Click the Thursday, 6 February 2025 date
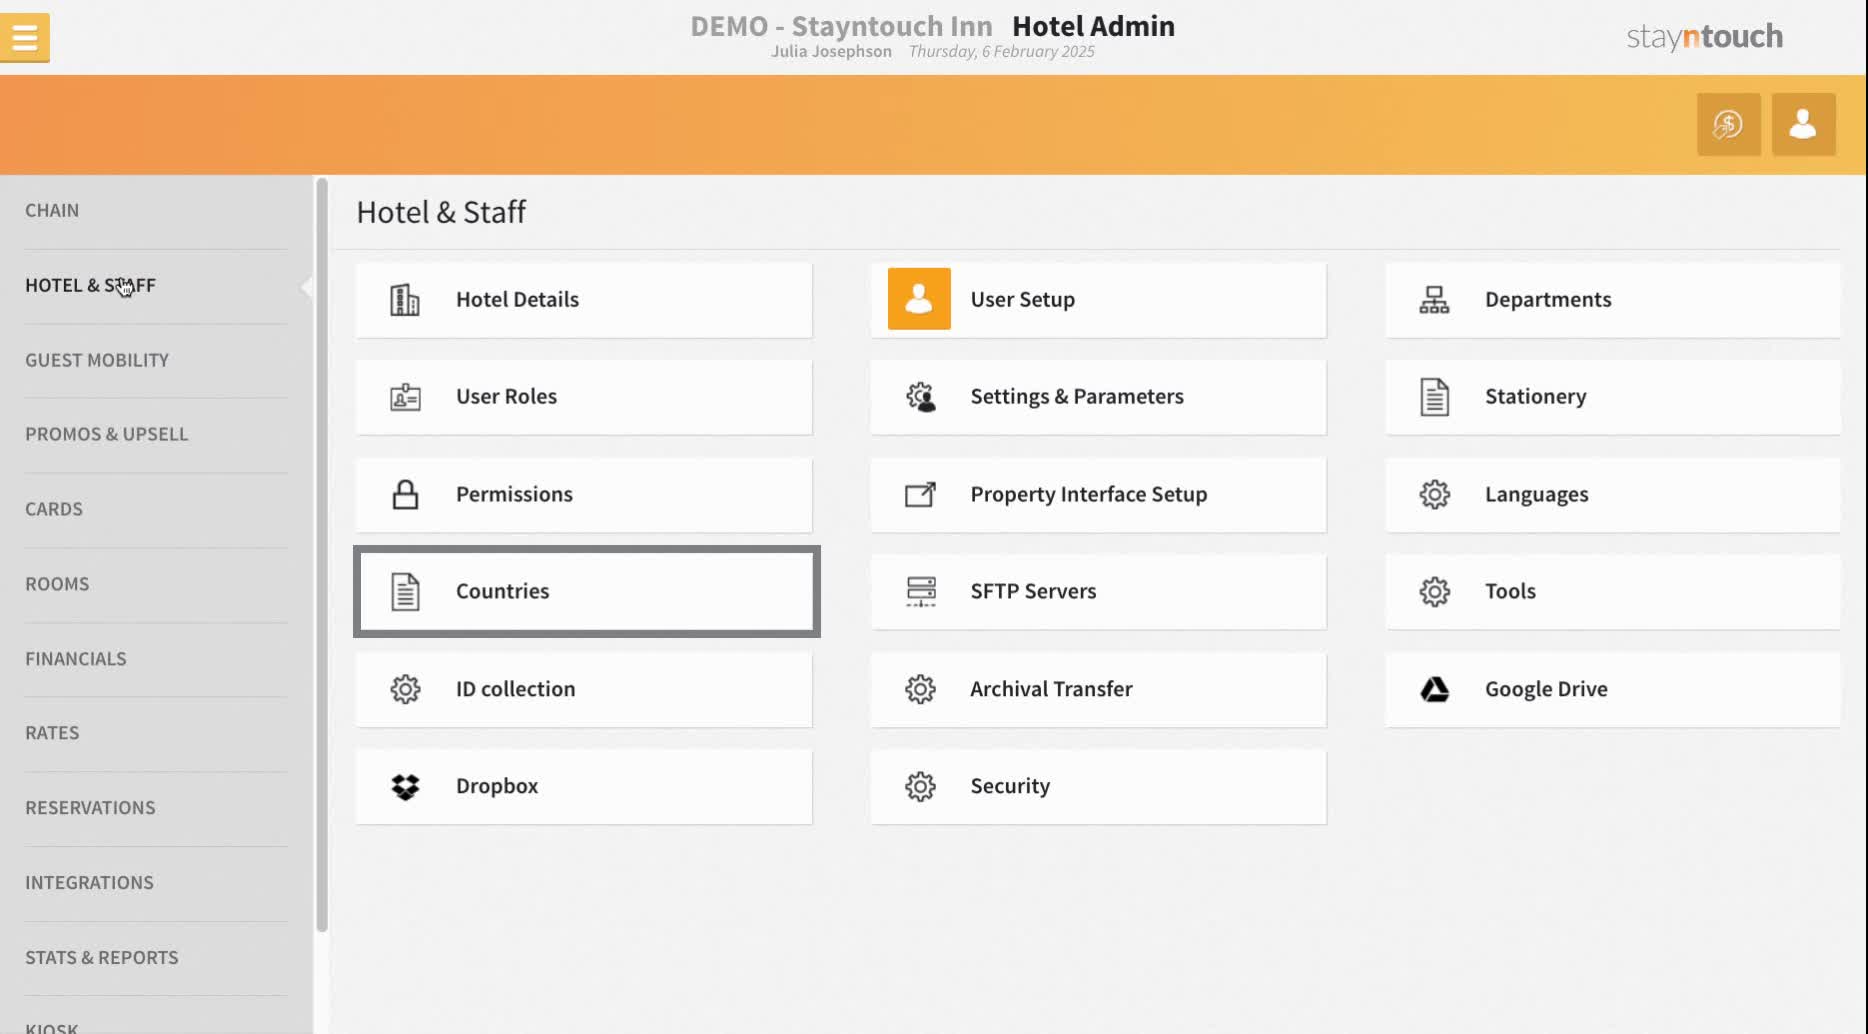 pos(1001,51)
